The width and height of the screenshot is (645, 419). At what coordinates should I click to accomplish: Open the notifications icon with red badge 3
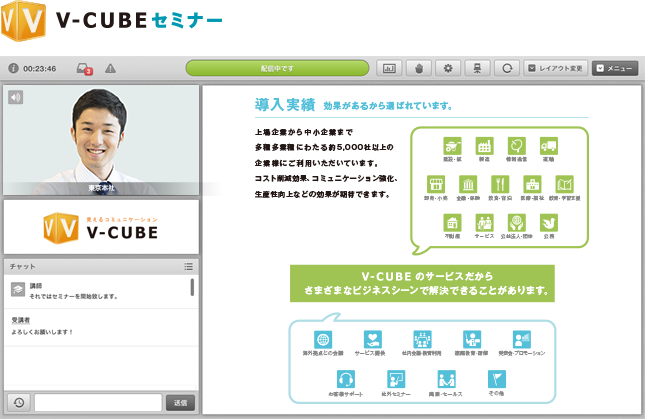(x=84, y=69)
